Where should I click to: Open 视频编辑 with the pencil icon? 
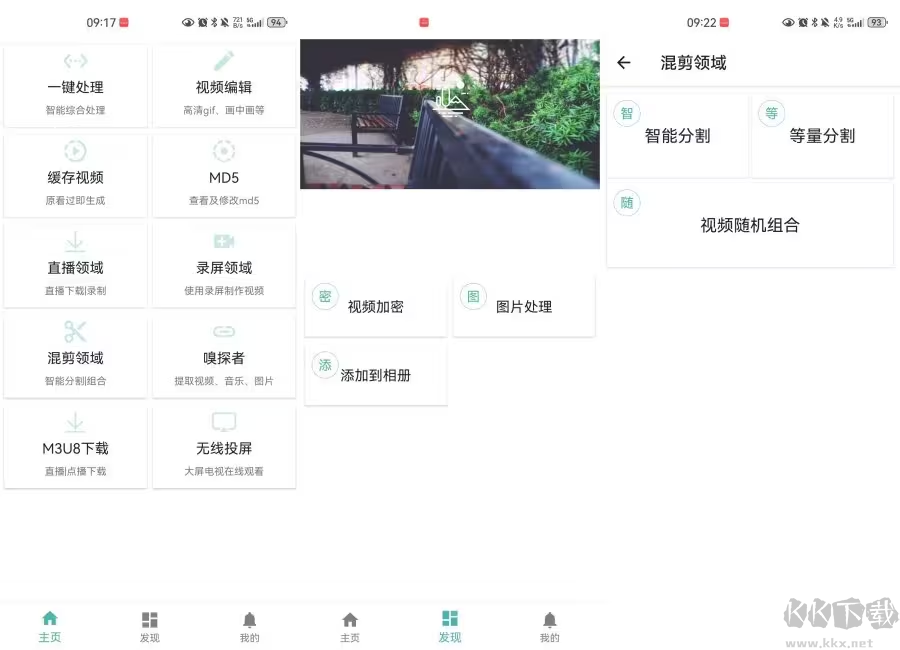224,61
